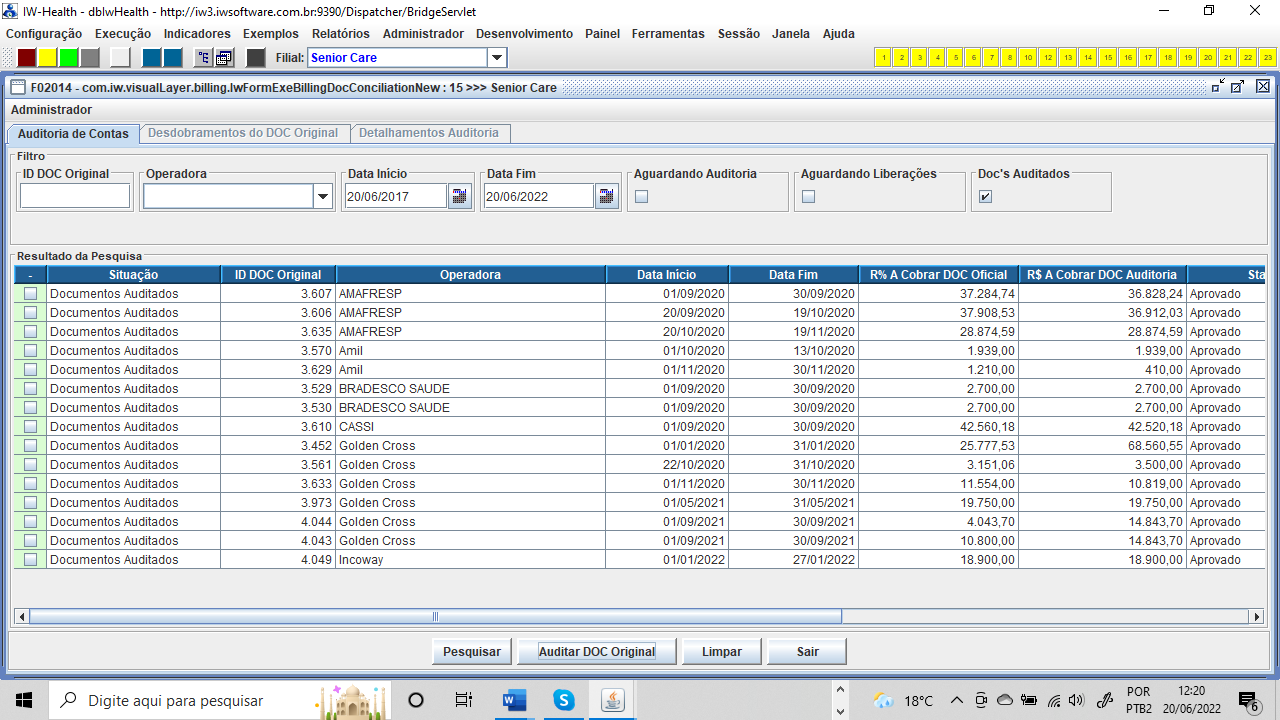
Task: Select the Auditoria de Contas tab
Action: click(73, 133)
